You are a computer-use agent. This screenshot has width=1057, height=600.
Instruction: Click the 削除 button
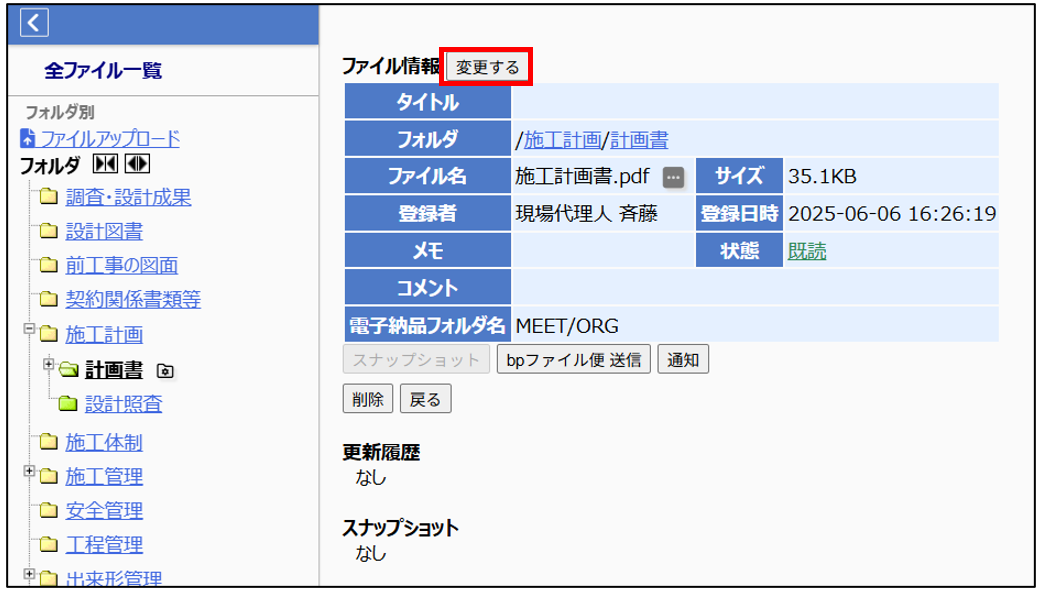tap(368, 400)
